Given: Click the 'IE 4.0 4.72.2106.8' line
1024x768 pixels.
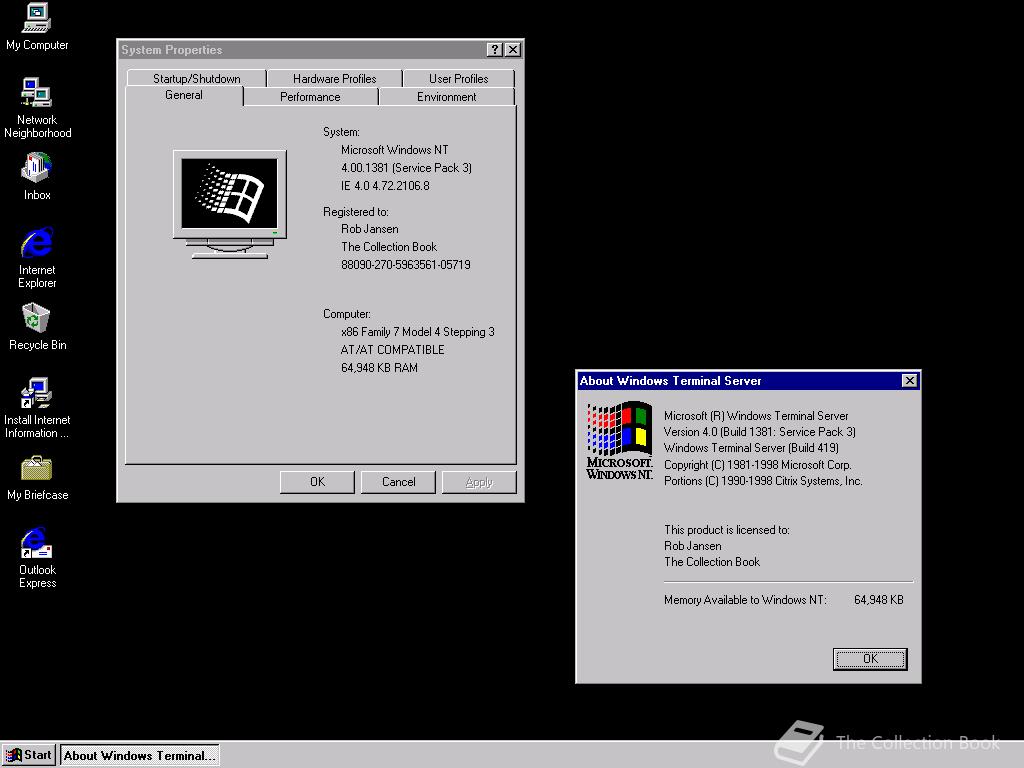Looking at the screenshot, I should [x=385, y=186].
